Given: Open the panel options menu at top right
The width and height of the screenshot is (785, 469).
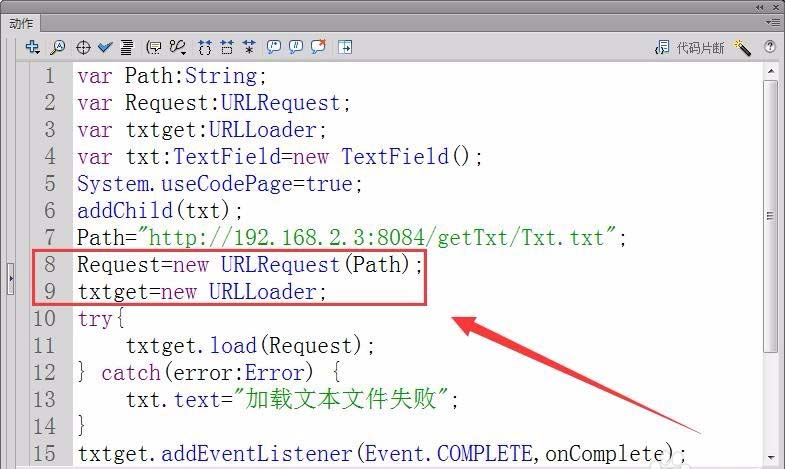Looking at the screenshot, I should click(773, 22).
